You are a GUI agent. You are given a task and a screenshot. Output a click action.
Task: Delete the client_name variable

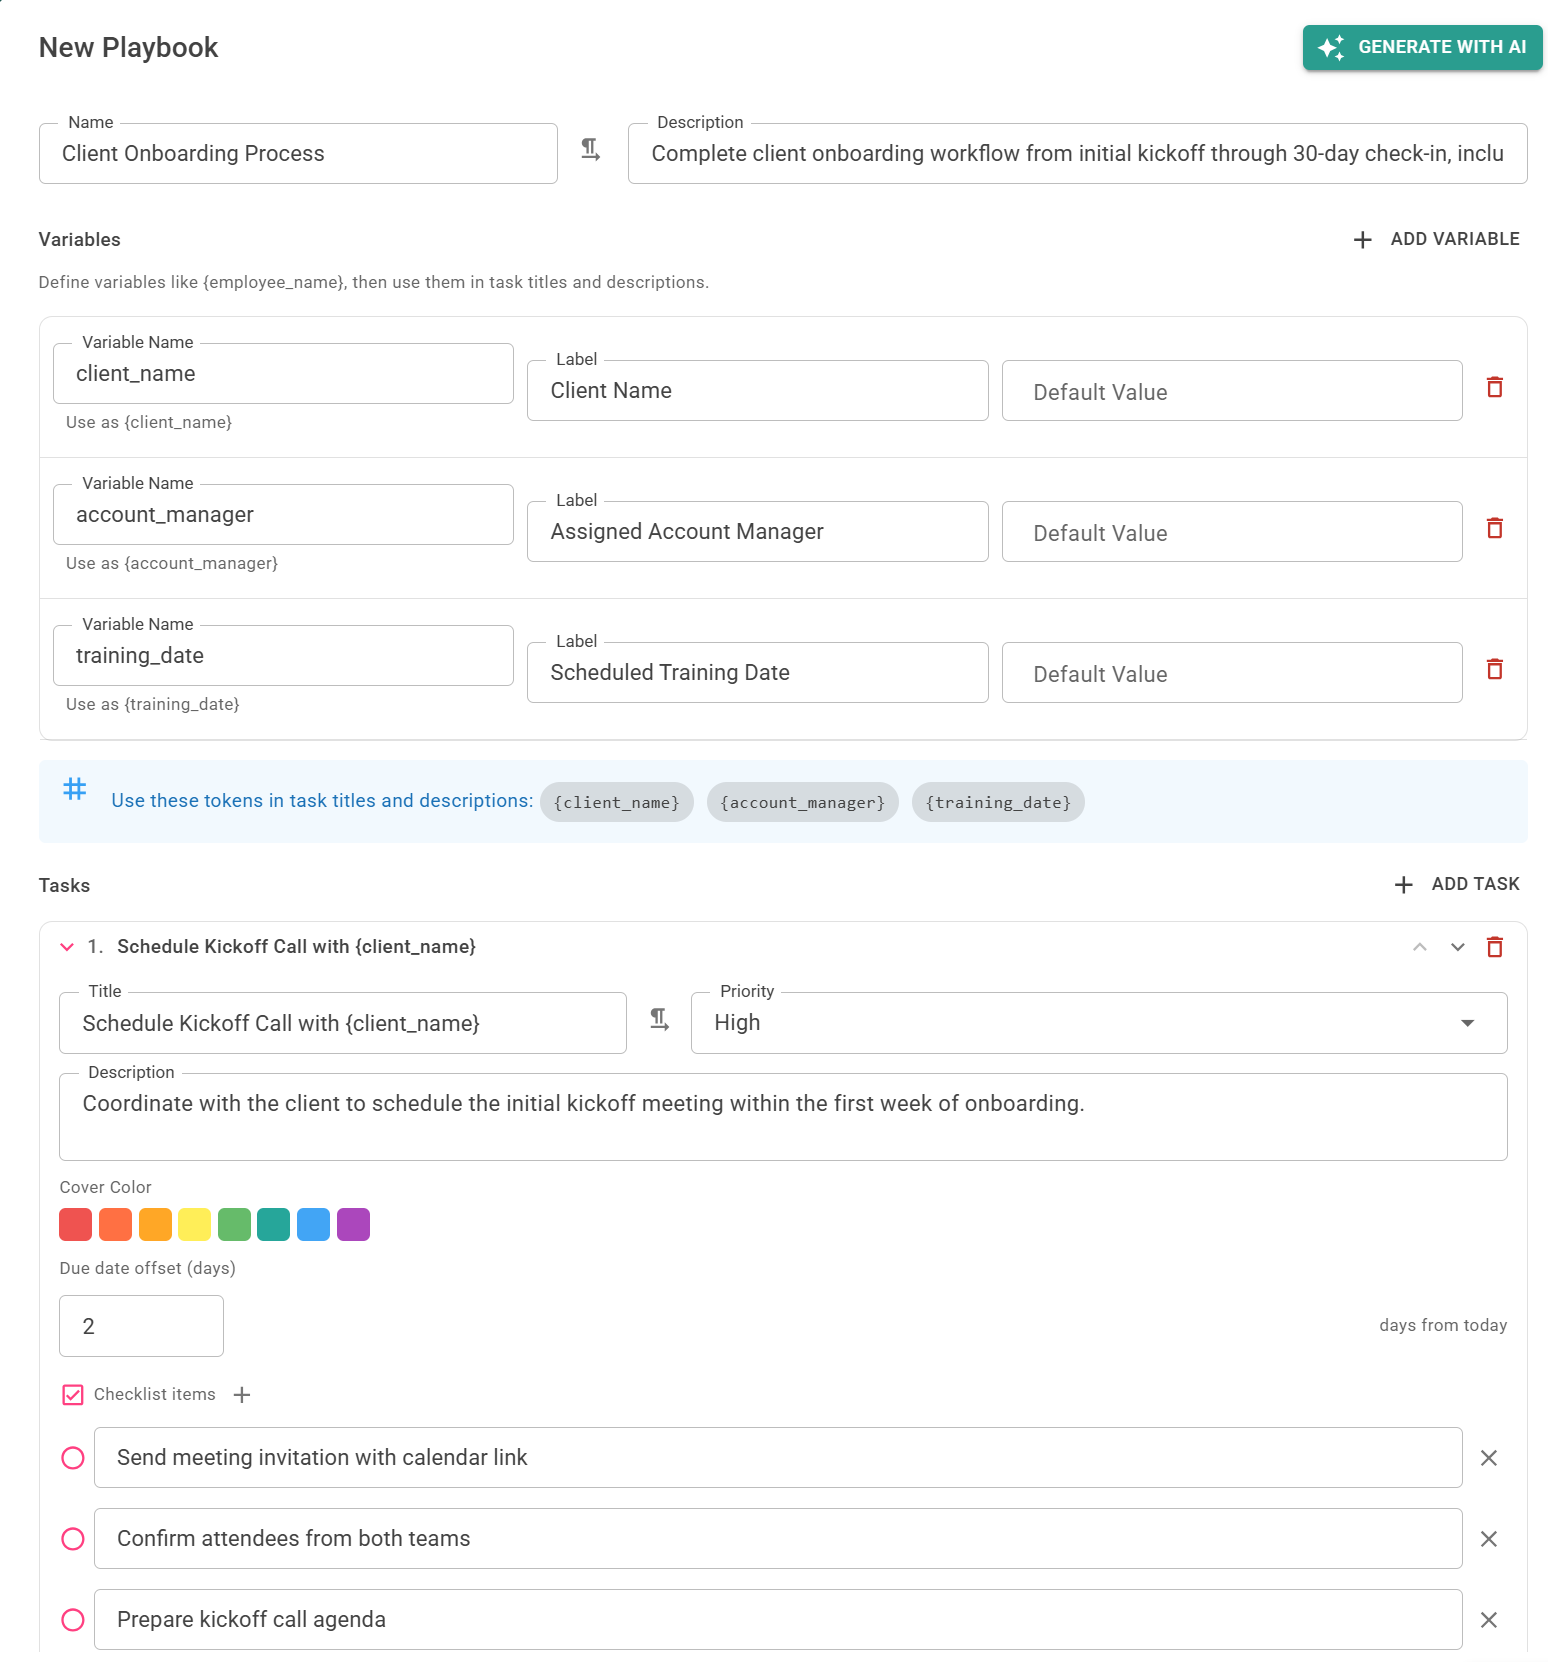pos(1495,387)
